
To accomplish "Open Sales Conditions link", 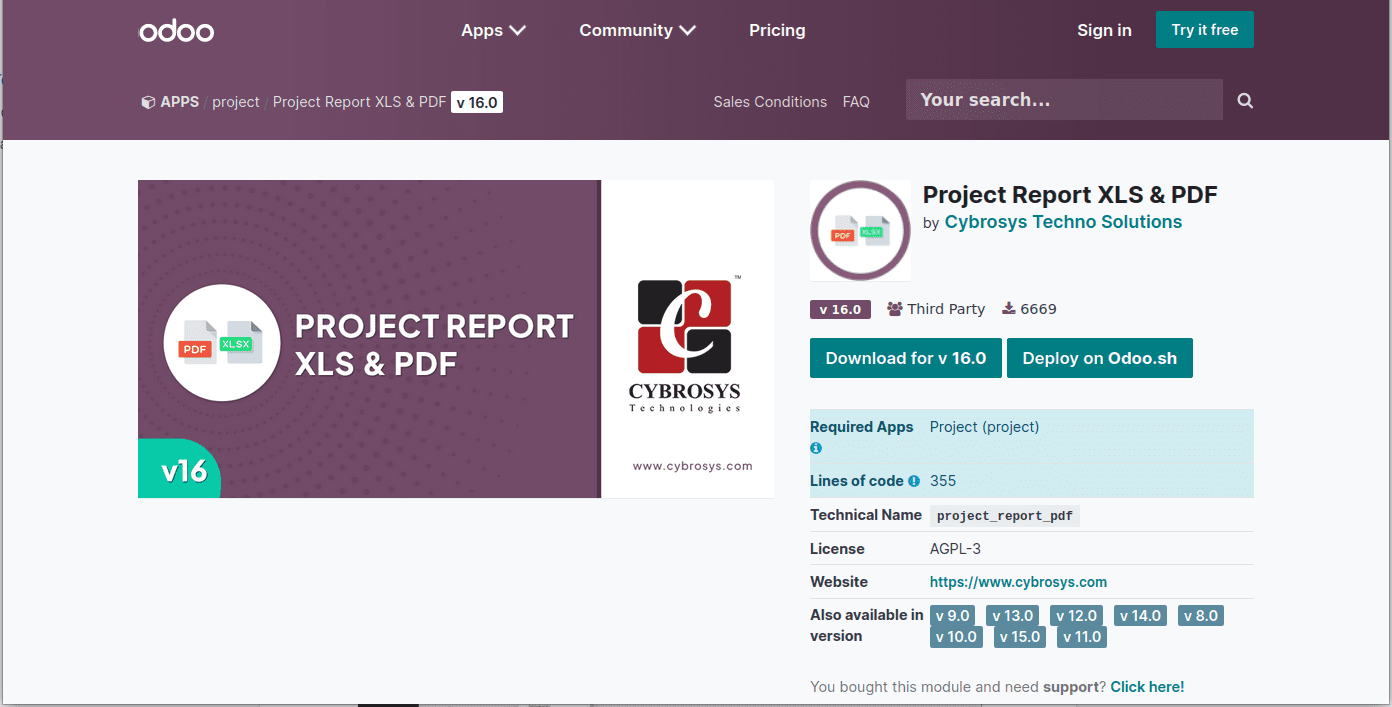I will 770,102.
